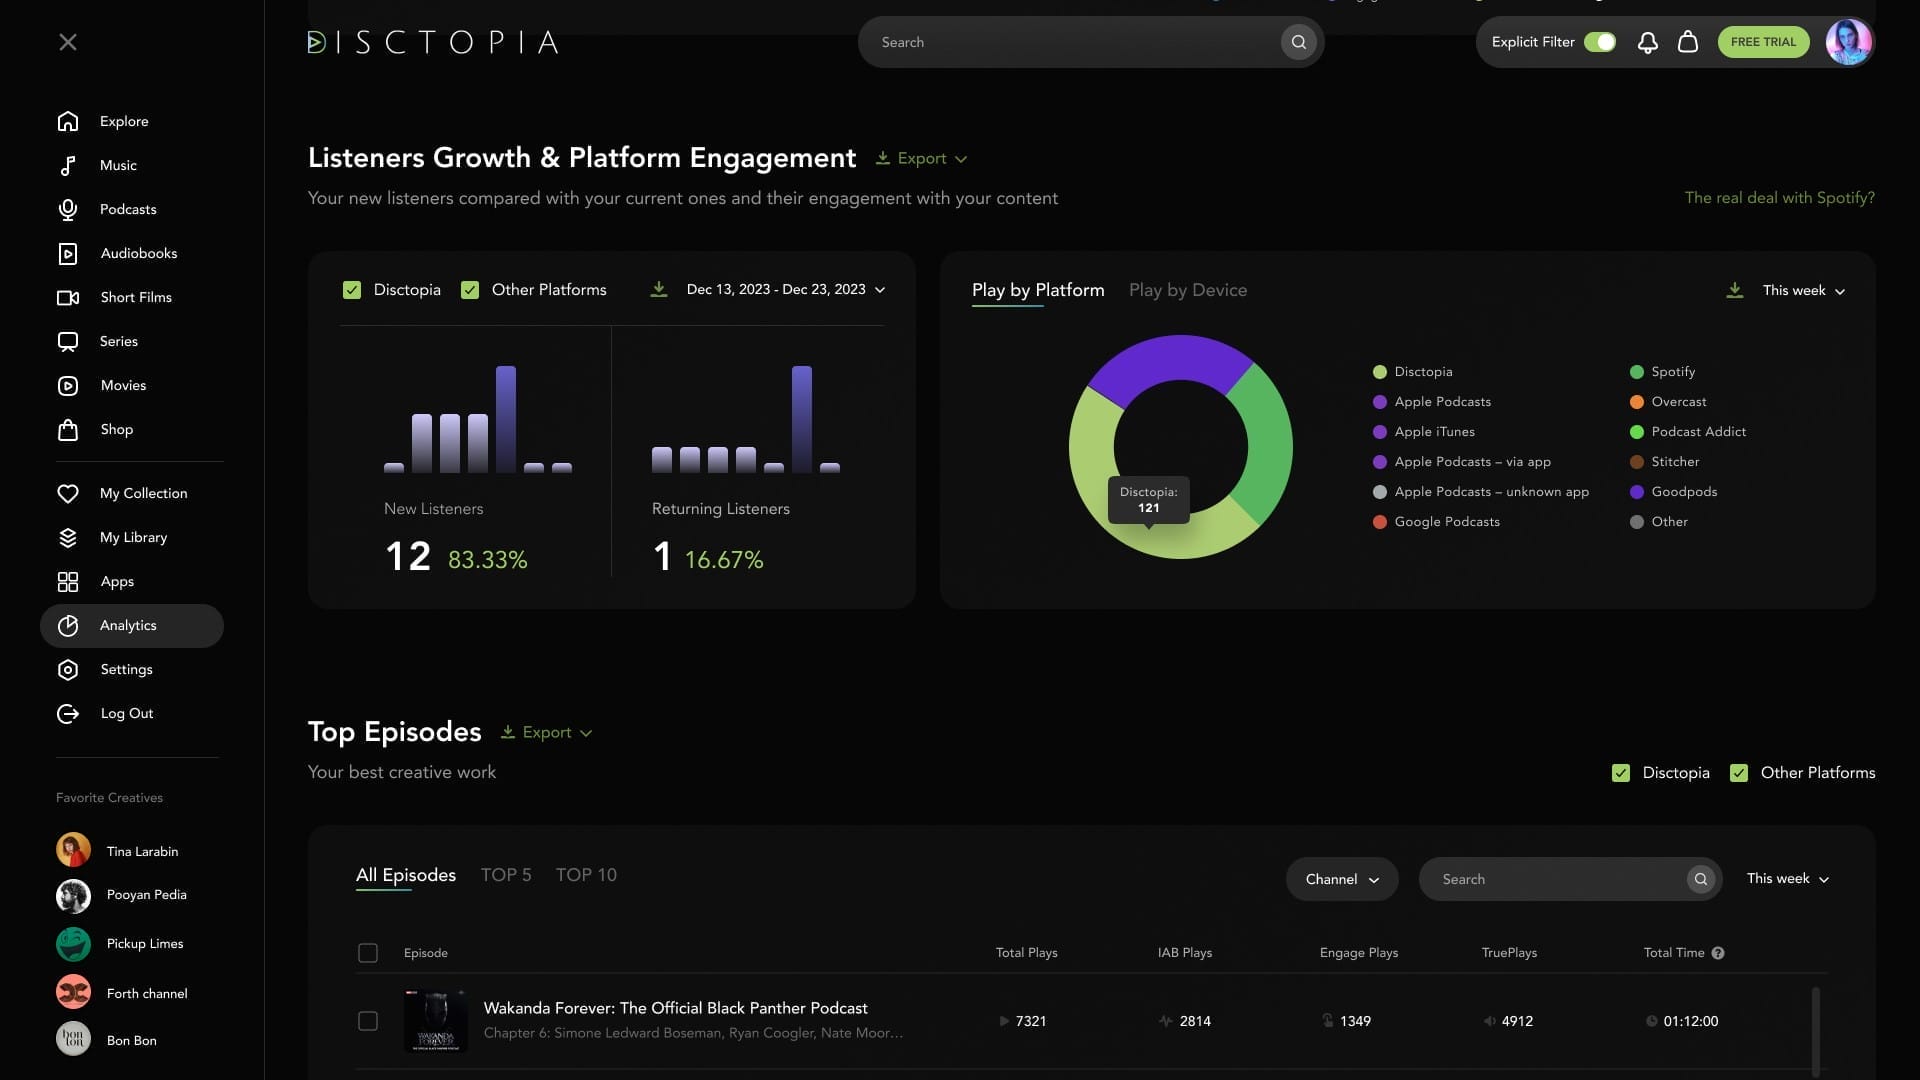The width and height of the screenshot is (1920, 1080).
Task: Click the search magnifier icon in top bar
Action: coord(1298,42)
